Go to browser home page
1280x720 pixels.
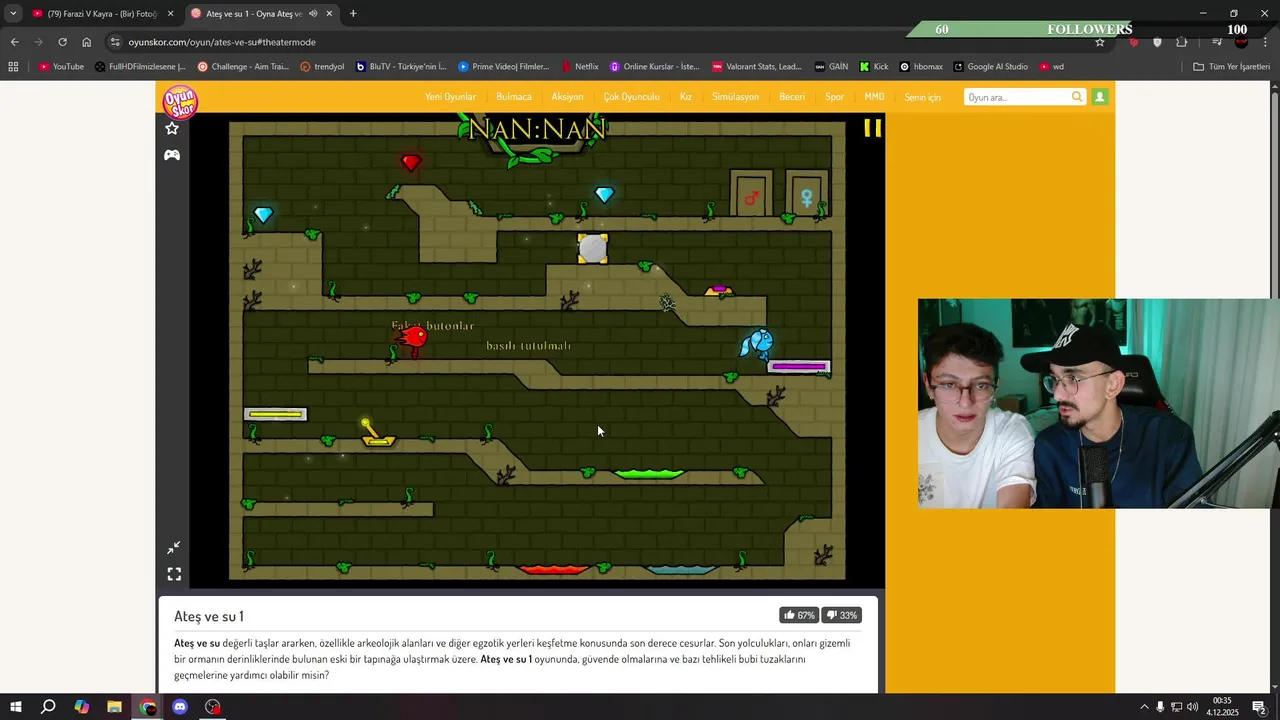pos(87,42)
